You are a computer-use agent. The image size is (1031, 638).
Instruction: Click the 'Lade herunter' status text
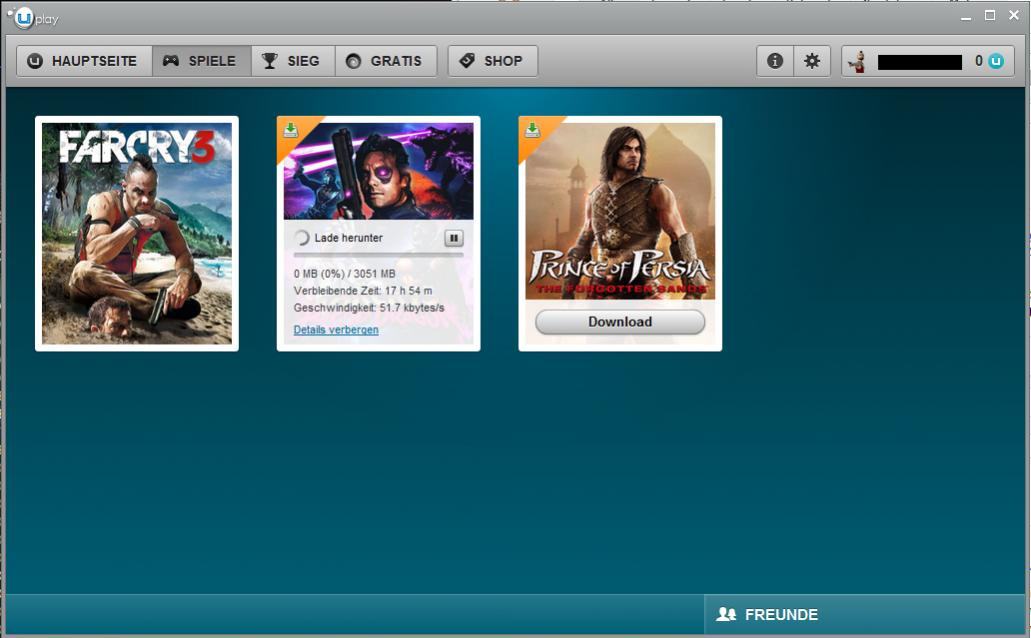click(348, 238)
